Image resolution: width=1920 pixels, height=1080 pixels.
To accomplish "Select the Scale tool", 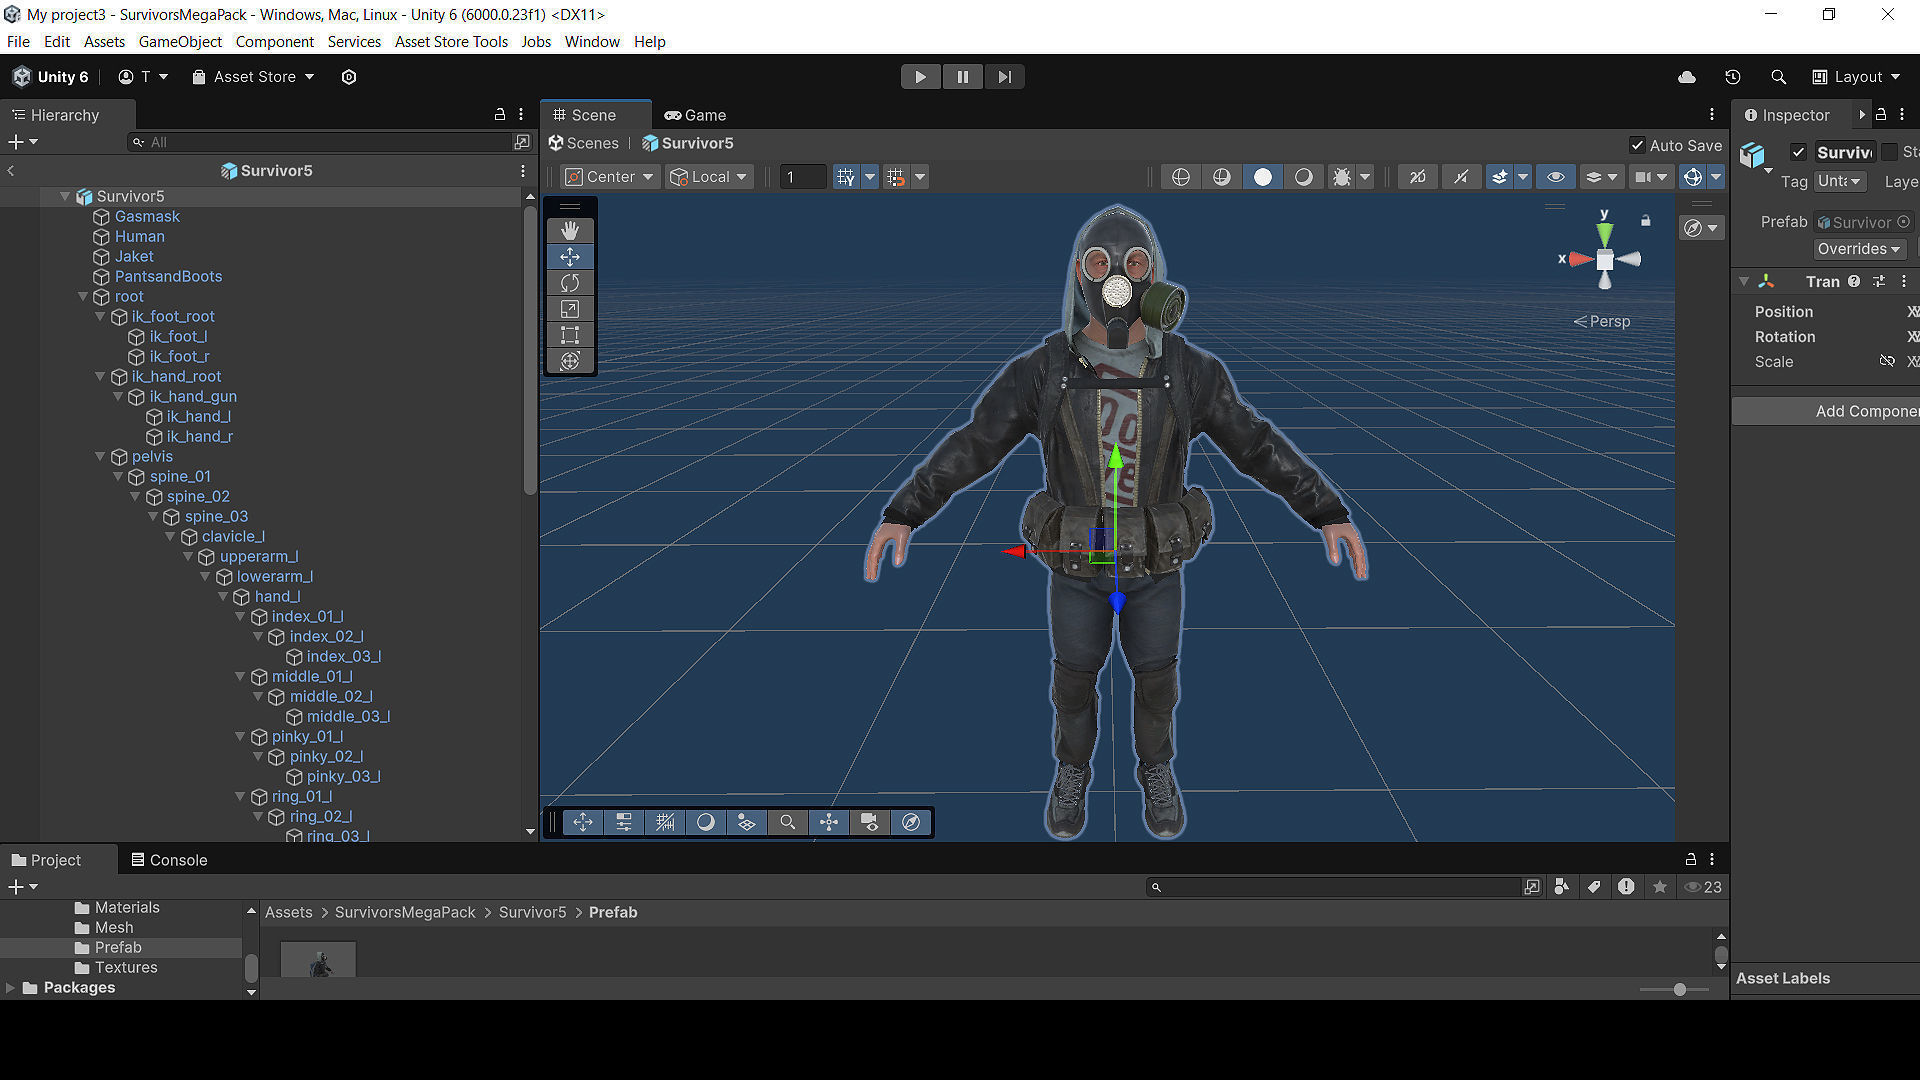I will pos(570,309).
